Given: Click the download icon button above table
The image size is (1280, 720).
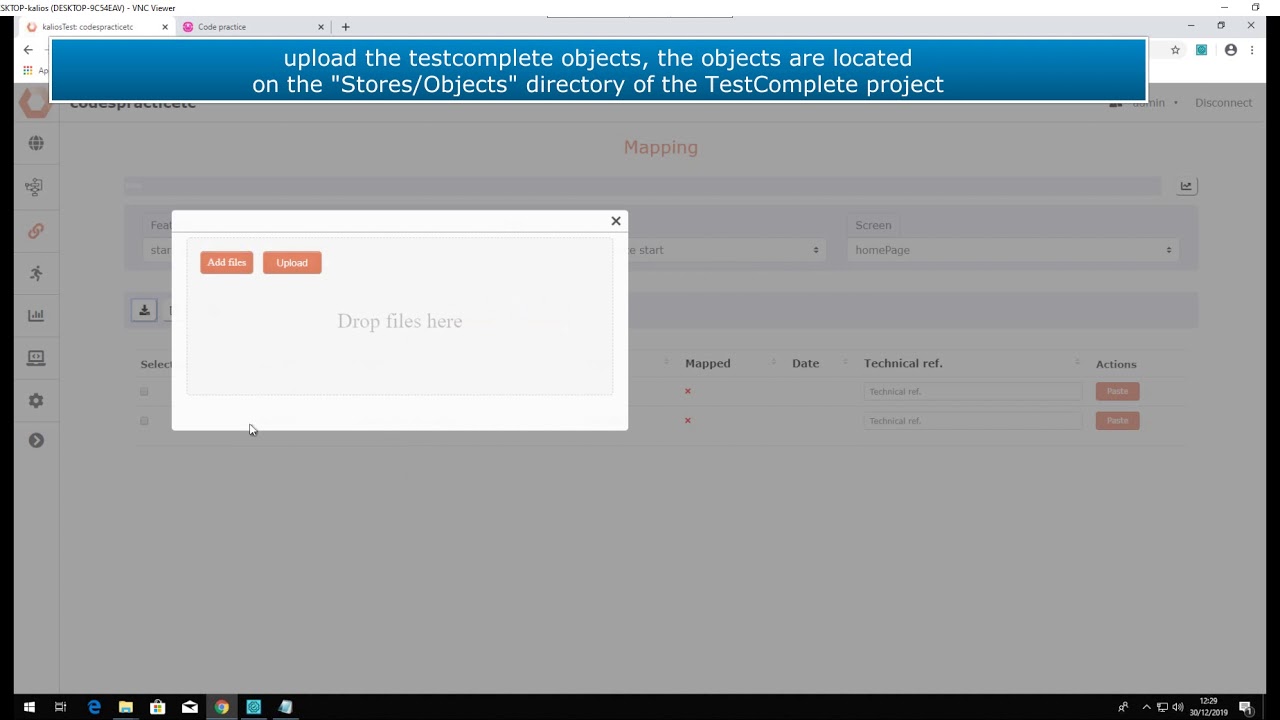Looking at the screenshot, I should coord(144,311).
